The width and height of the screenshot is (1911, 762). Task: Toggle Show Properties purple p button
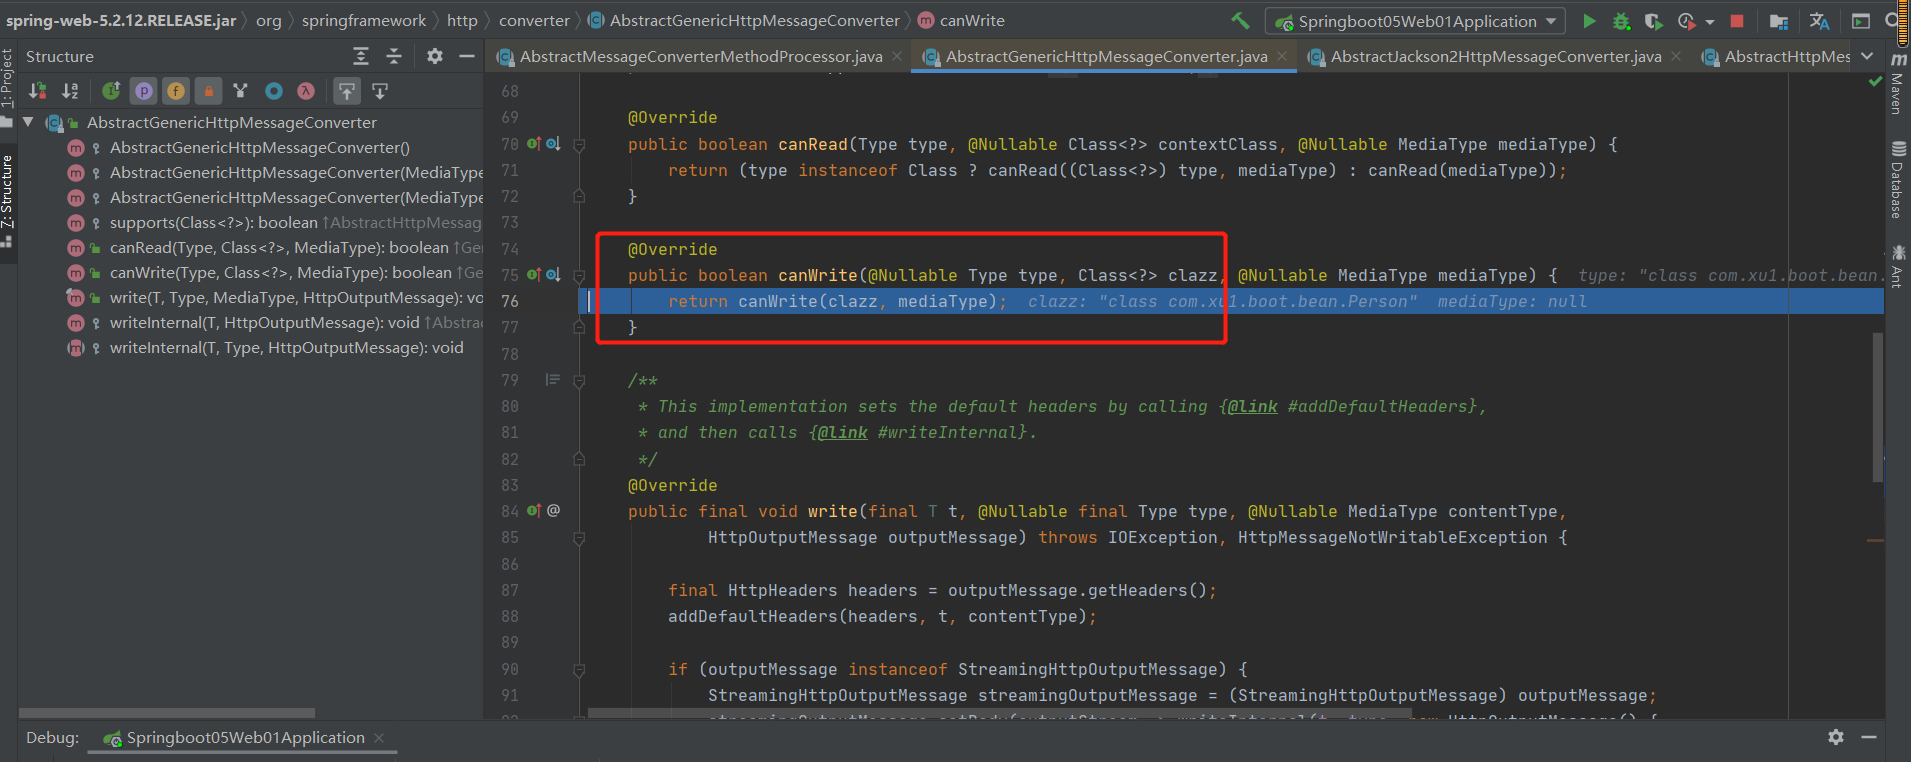tap(144, 91)
